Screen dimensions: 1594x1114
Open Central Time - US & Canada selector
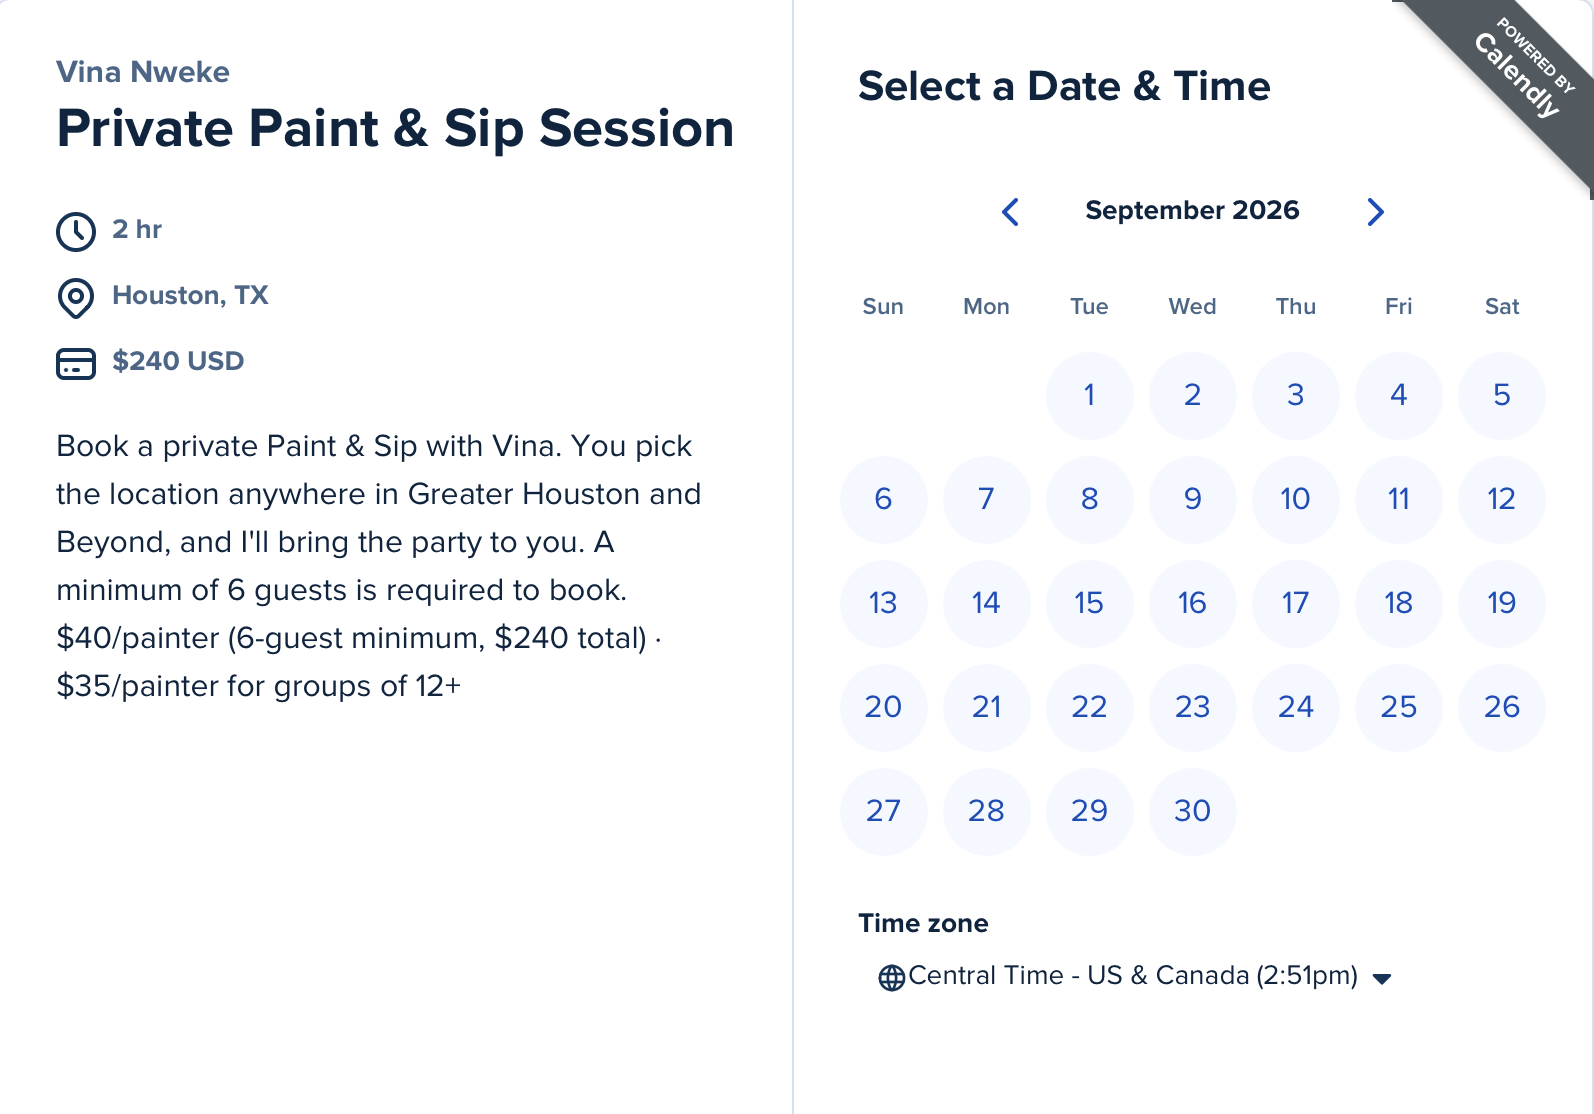click(x=1135, y=976)
